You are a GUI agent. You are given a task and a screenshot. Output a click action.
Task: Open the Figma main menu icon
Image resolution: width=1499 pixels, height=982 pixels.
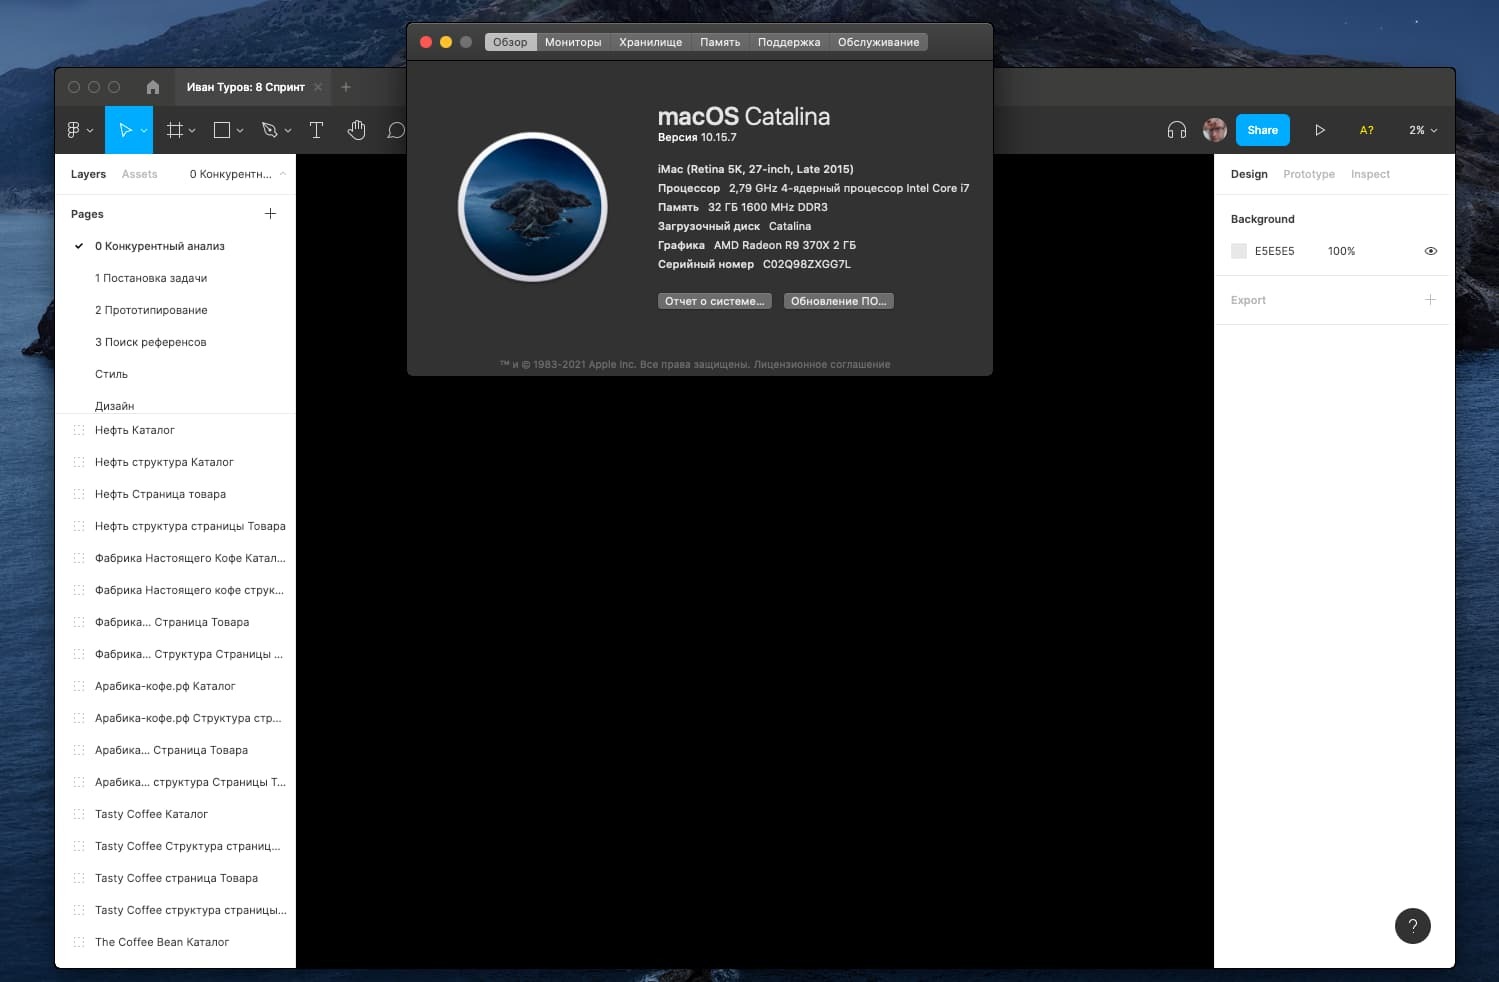click(73, 130)
